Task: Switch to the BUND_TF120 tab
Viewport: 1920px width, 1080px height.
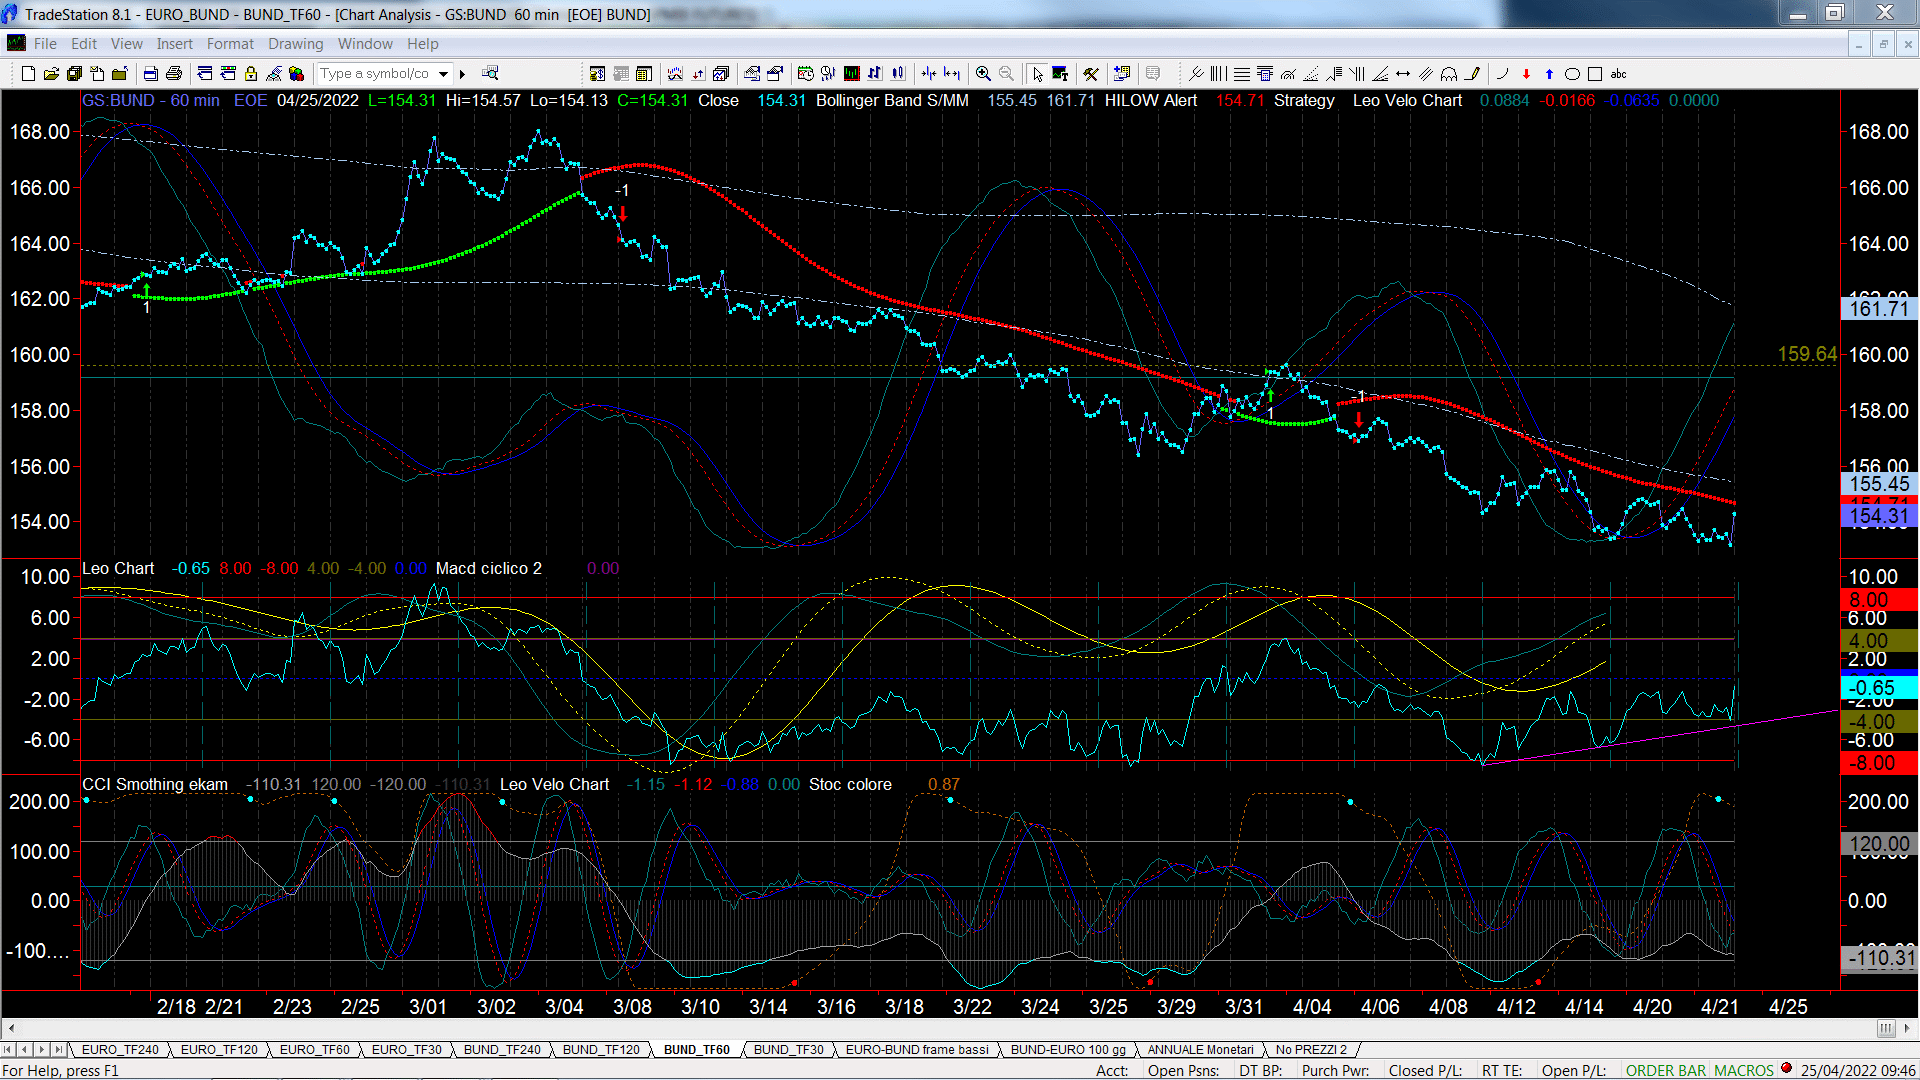Action: coord(601,1049)
